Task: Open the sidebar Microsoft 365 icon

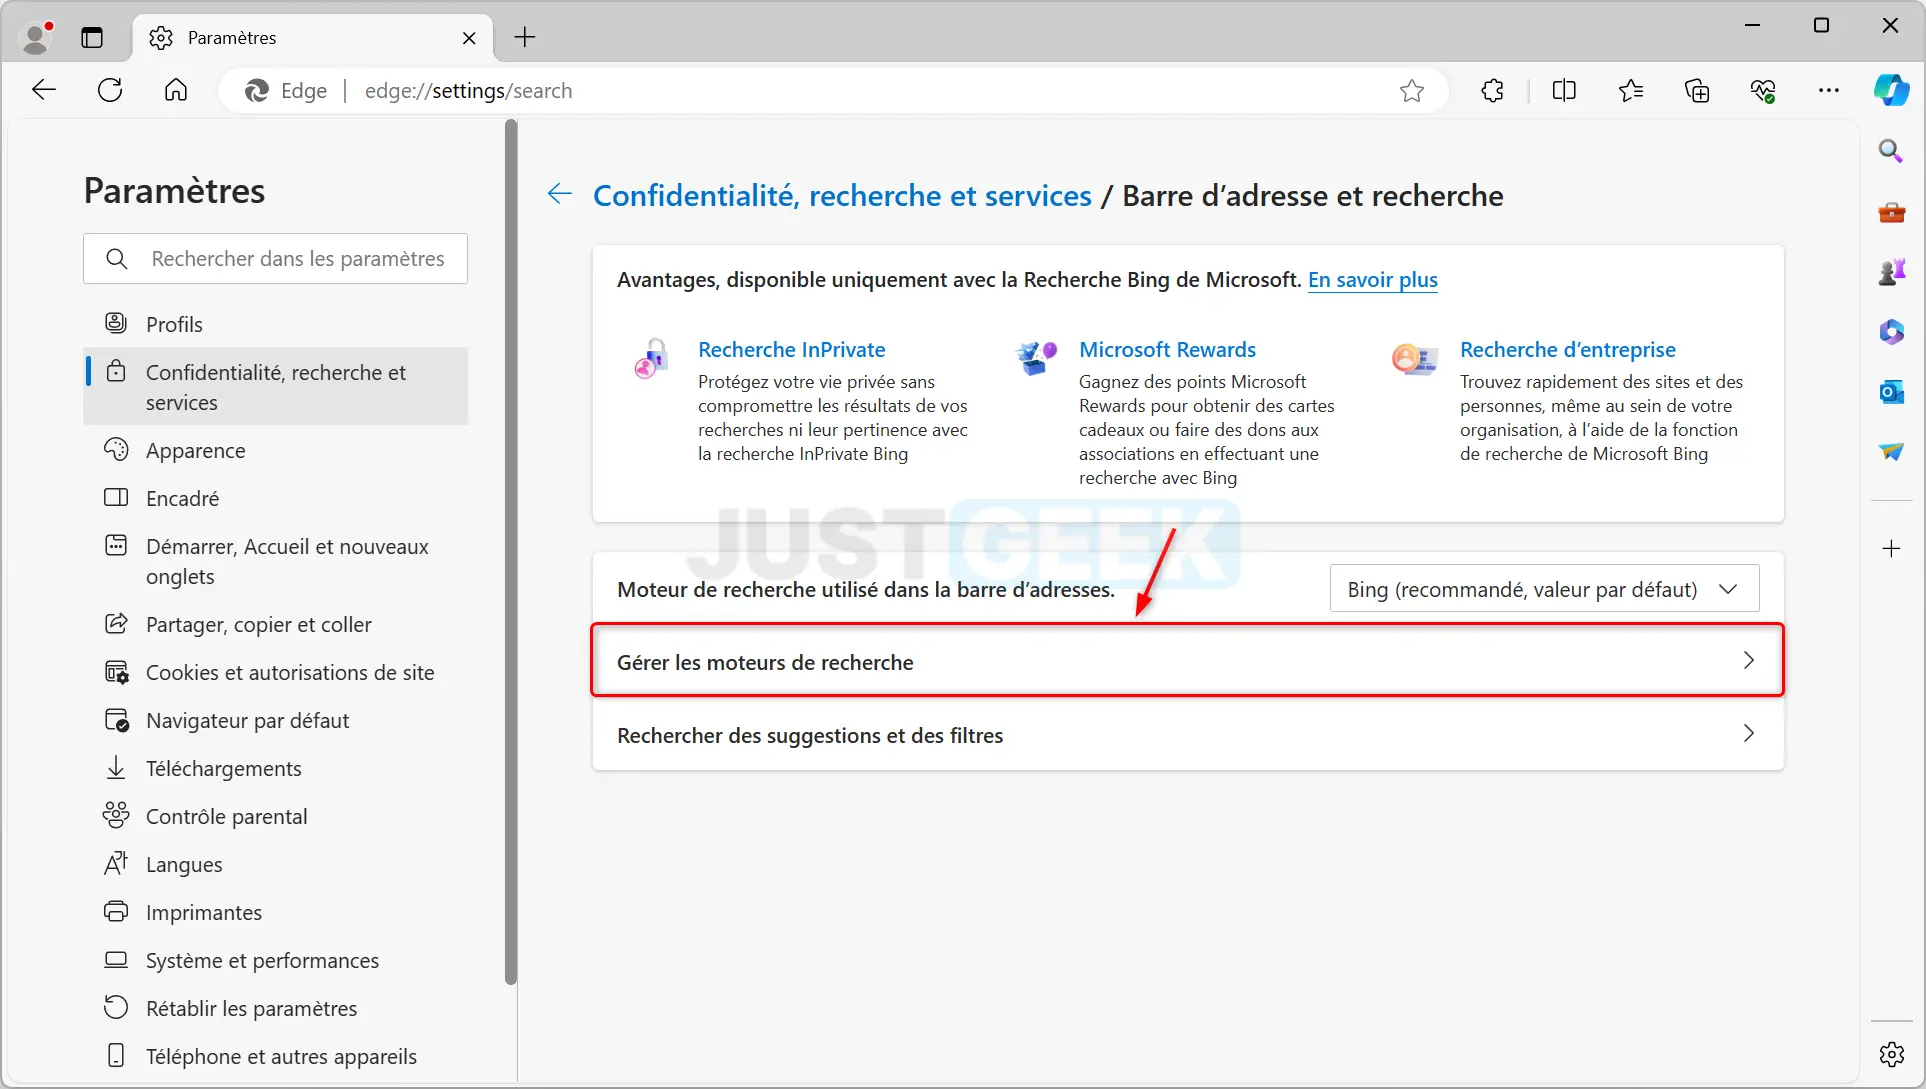Action: pyautogui.click(x=1891, y=332)
